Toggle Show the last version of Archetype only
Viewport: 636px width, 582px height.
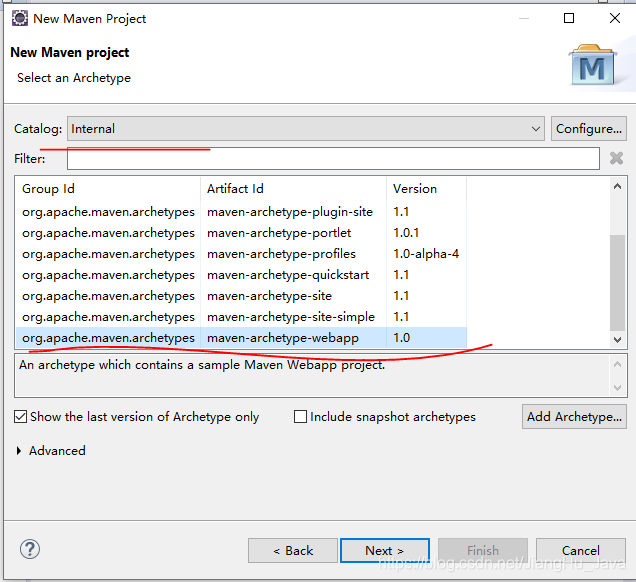click(x=136, y=417)
